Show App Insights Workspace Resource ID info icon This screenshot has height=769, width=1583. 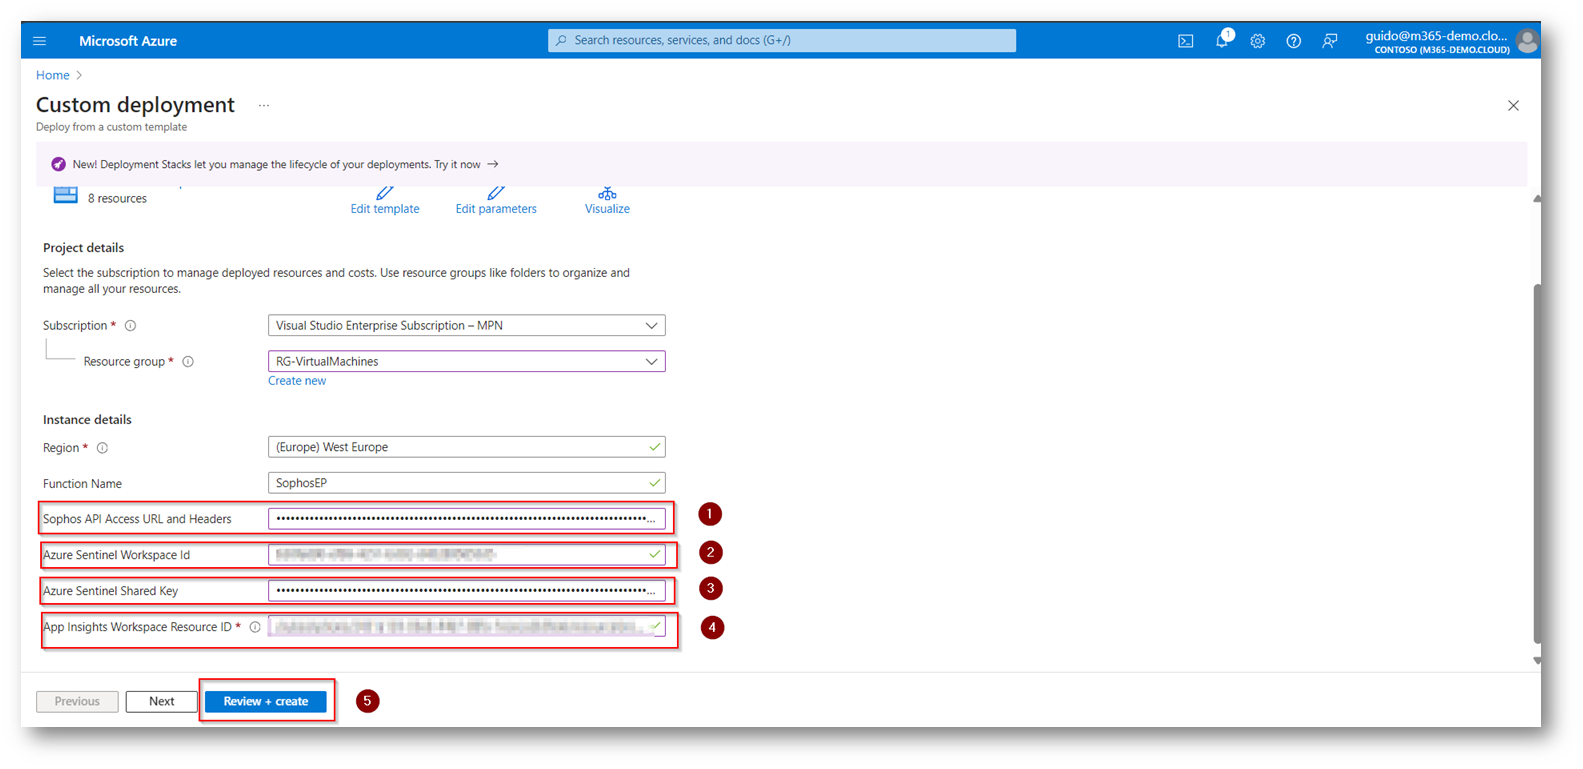255,627
